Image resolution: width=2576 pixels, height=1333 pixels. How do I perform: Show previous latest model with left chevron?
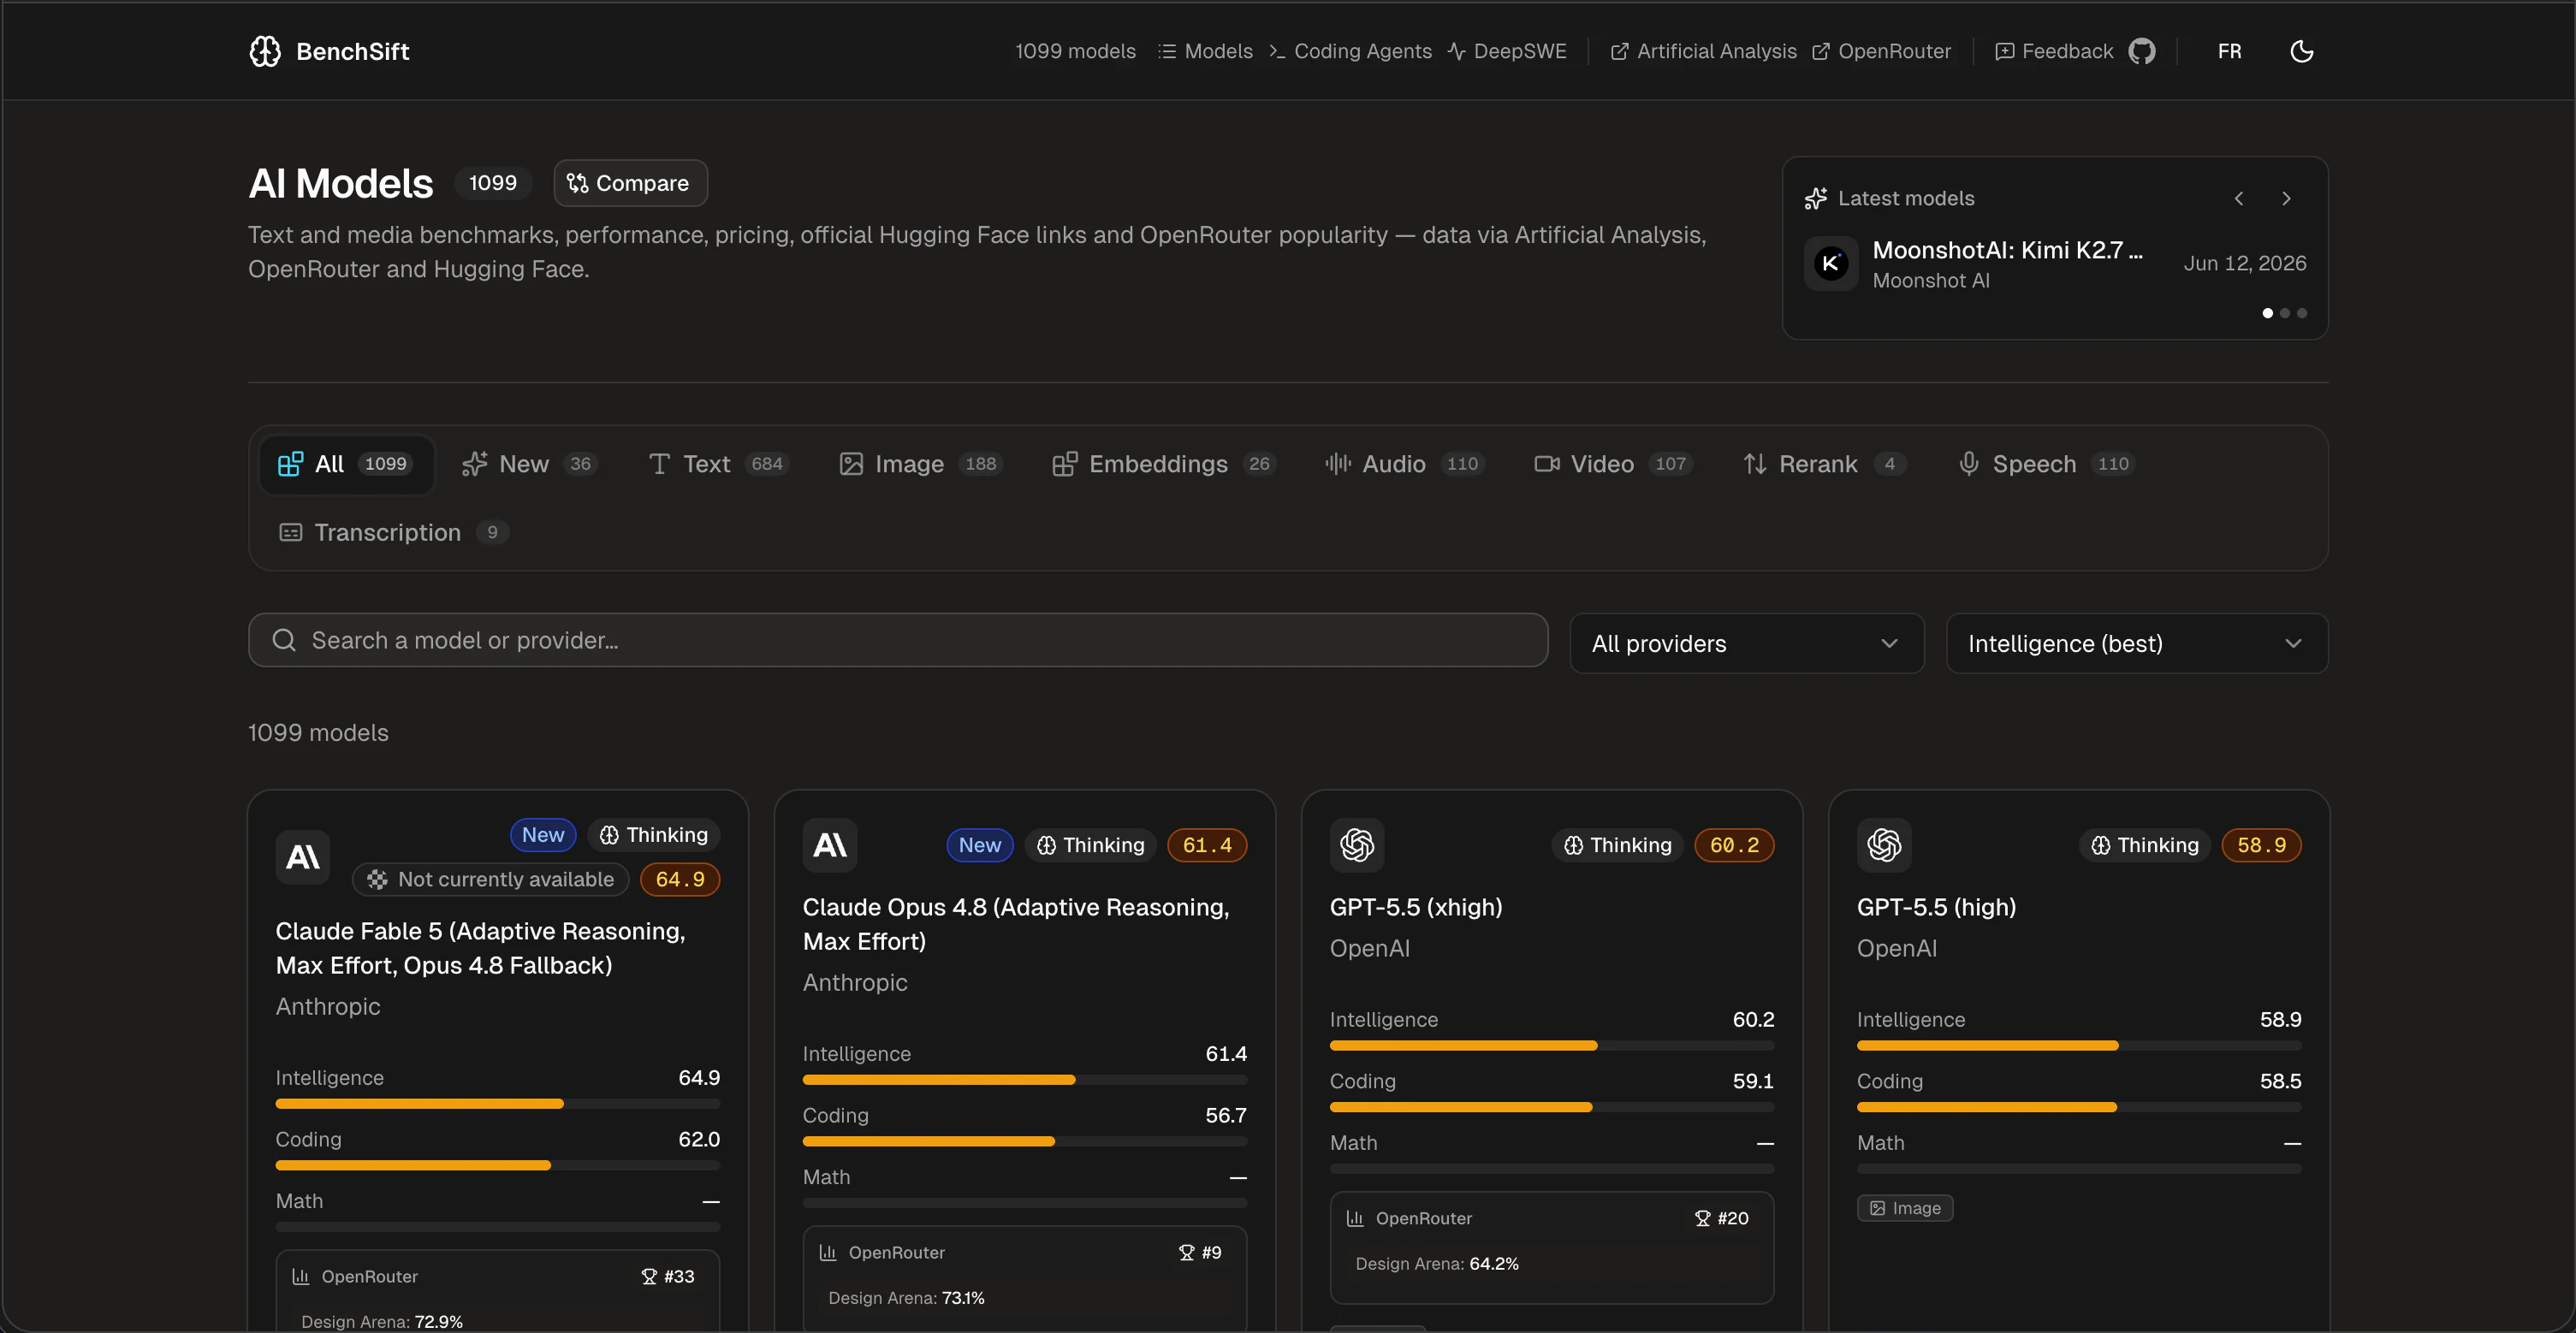tap(2239, 198)
